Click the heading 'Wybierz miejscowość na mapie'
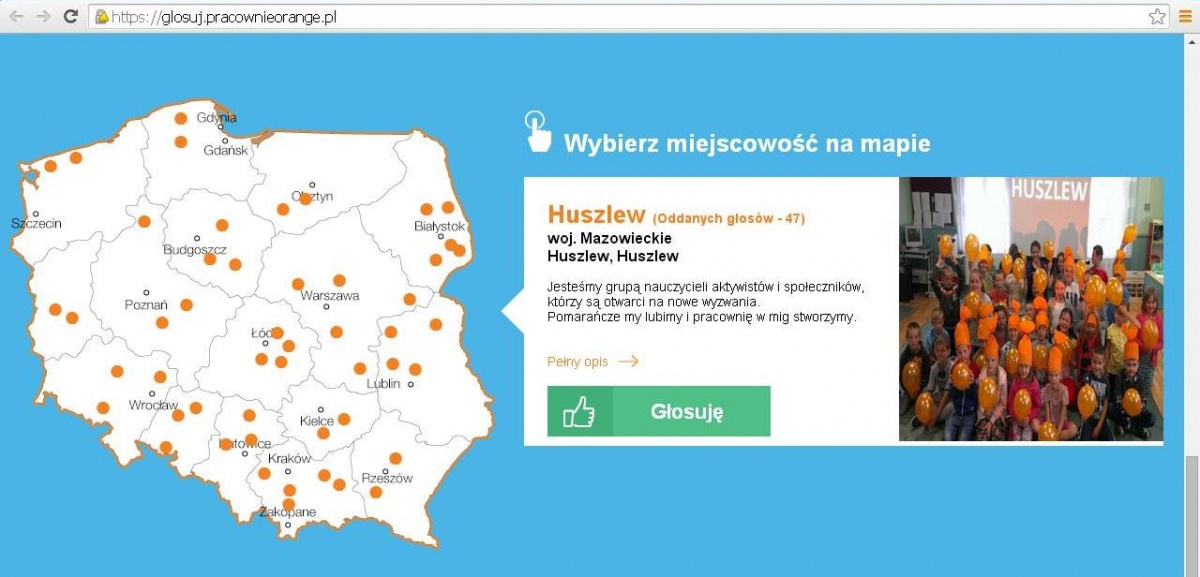Viewport: 1200px width, 577px height. (x=747, y=144)
